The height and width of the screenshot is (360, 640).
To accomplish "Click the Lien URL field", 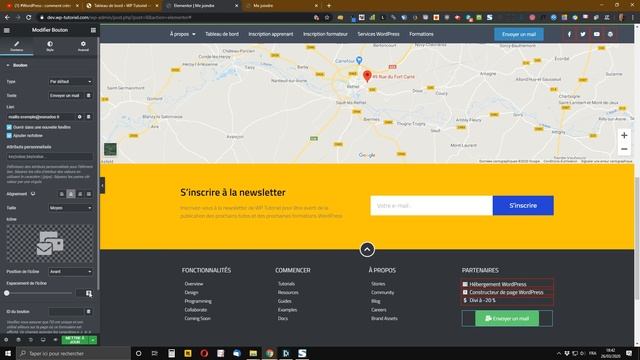I will (x=40, y=117).
